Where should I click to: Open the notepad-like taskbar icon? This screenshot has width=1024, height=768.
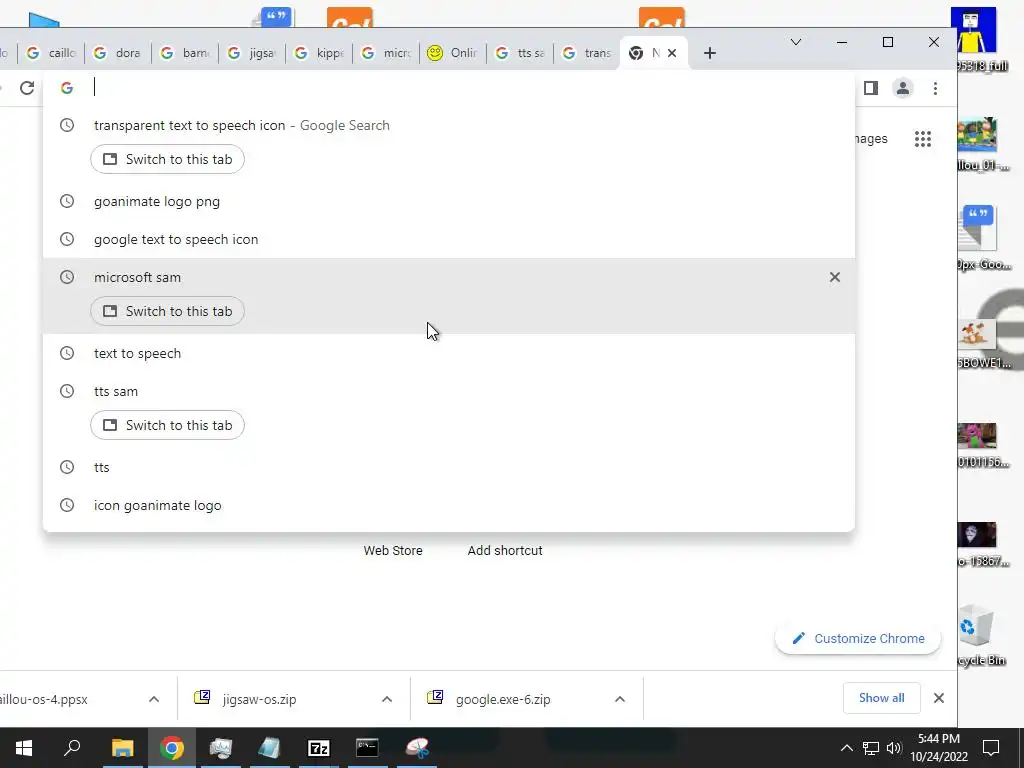269,748
